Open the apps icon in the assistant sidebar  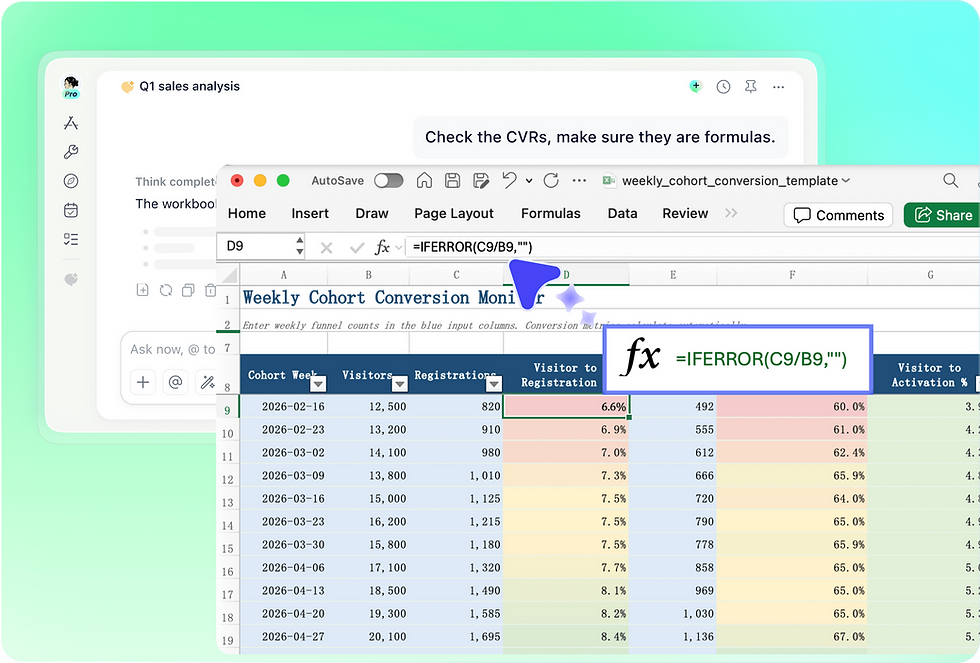(x=71, y=123)
